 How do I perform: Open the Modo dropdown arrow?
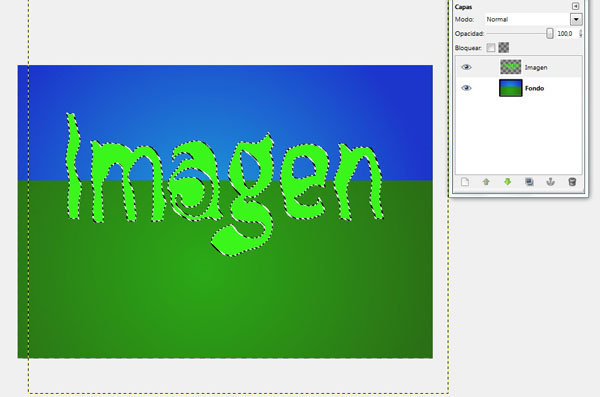point(576,19)
